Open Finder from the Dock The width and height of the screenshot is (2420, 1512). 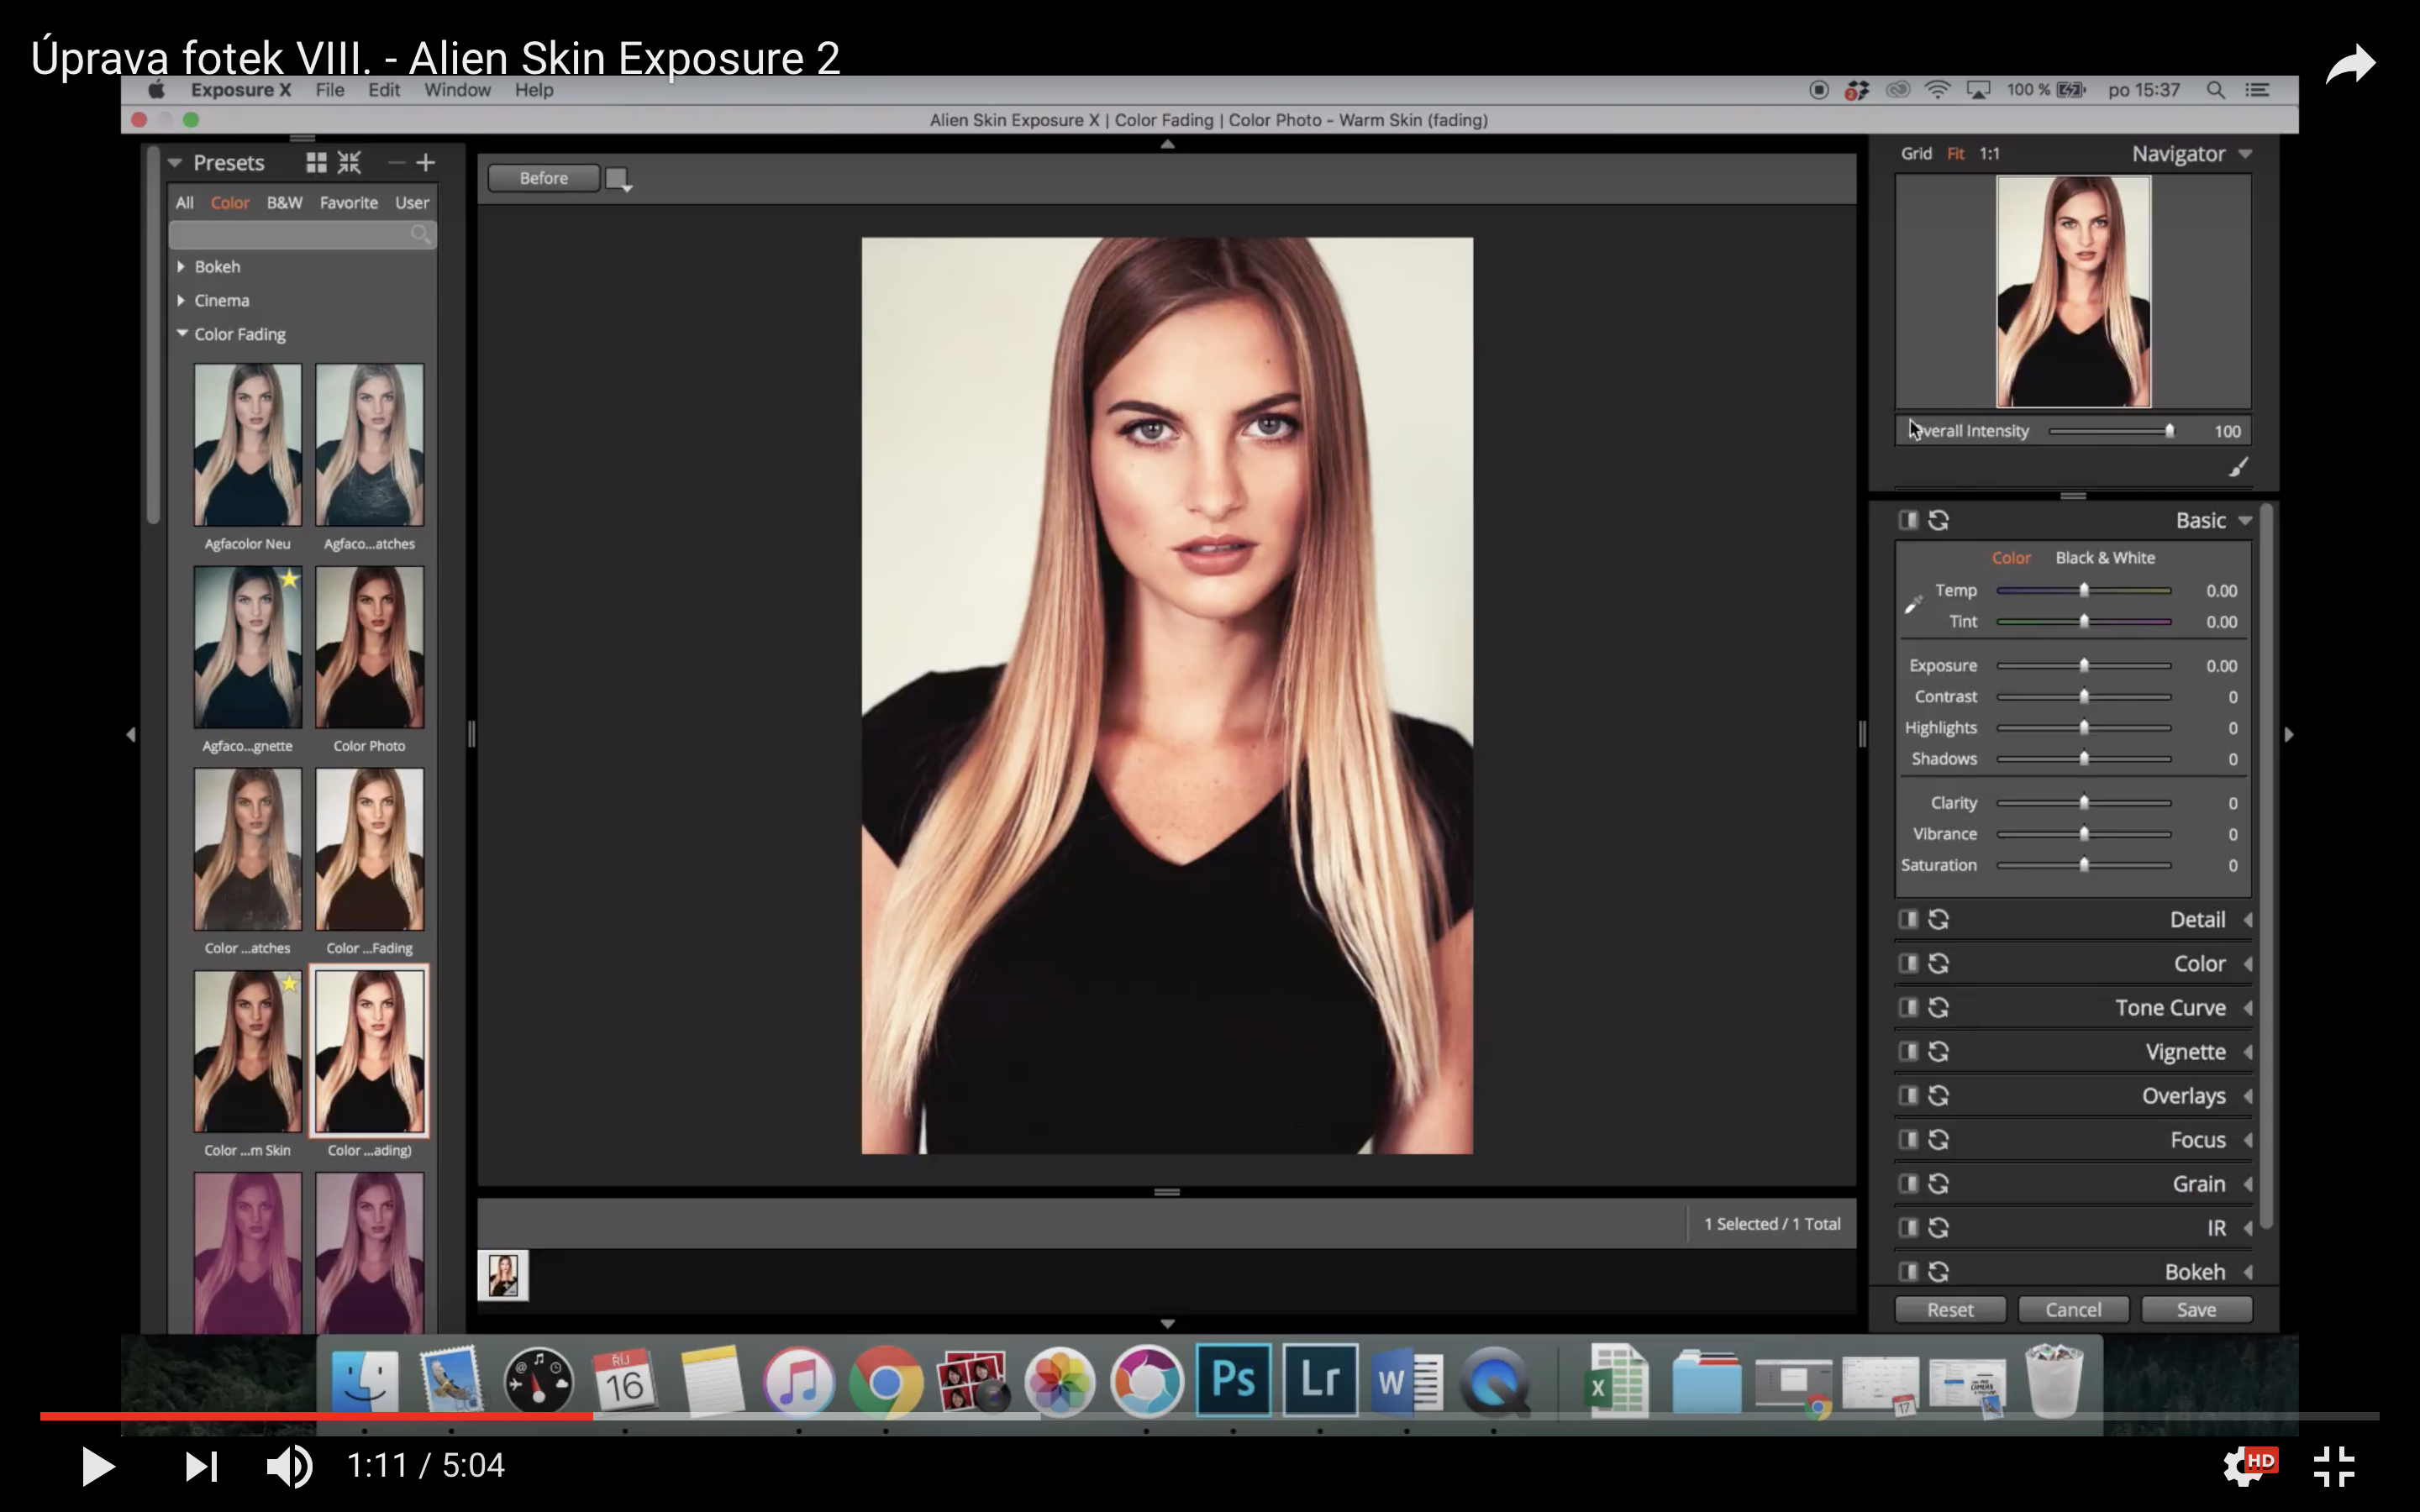[365, 1381]
